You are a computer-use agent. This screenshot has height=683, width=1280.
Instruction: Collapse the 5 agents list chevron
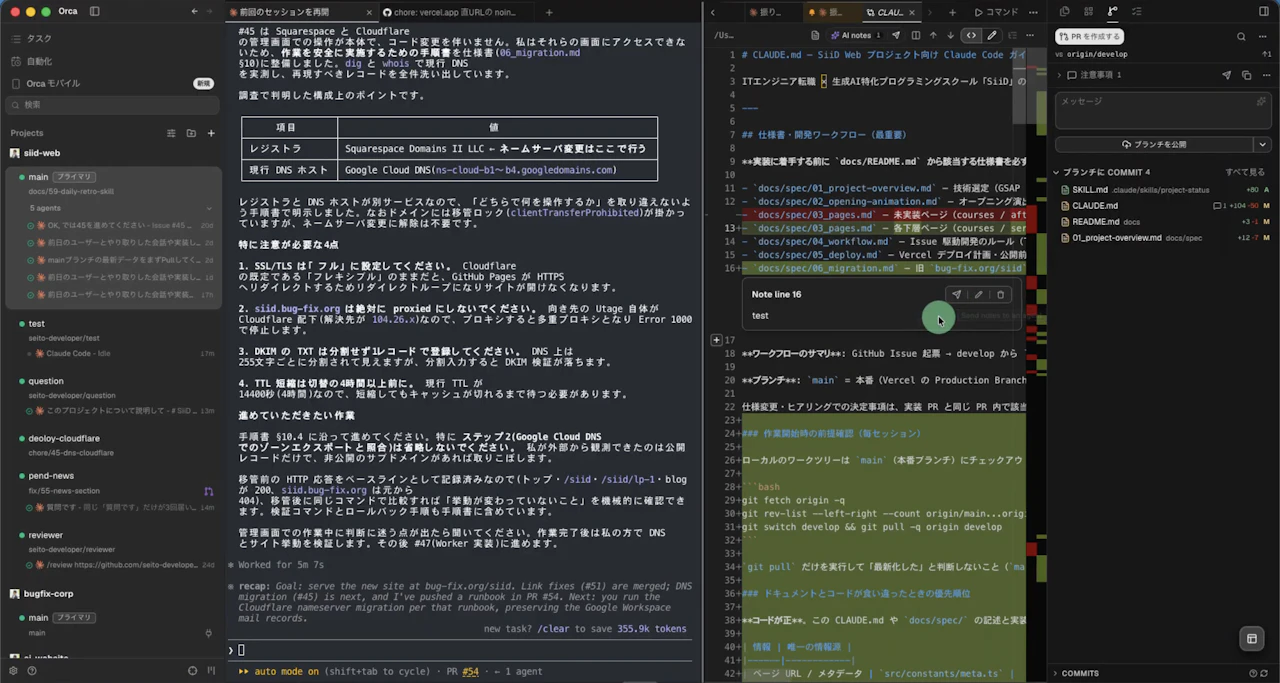coord(209,208)
